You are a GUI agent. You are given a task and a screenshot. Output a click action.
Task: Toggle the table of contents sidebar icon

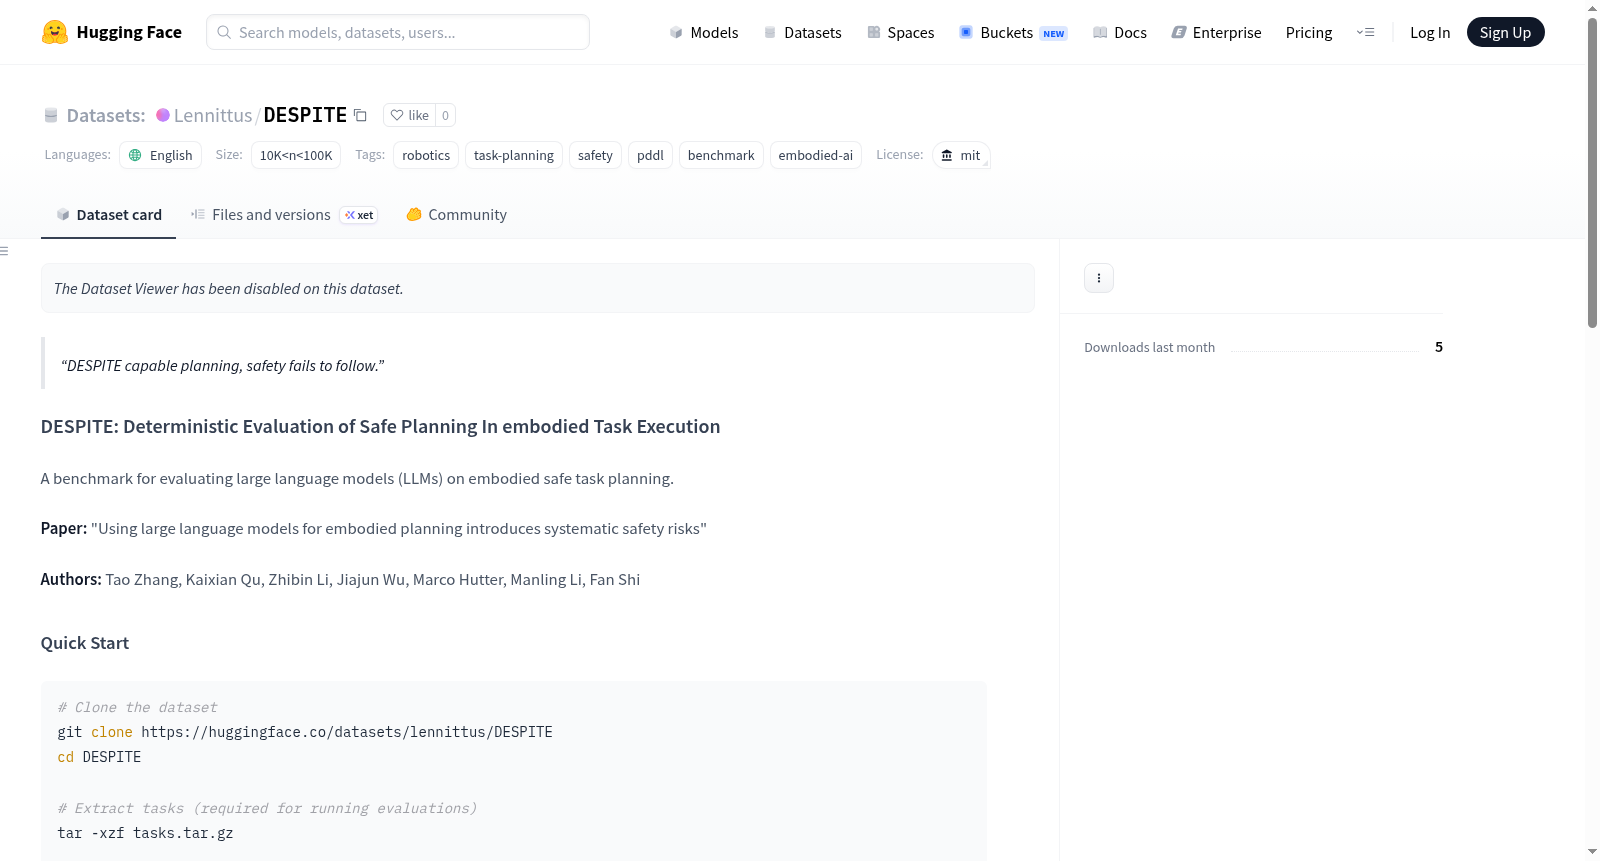tap(4, 251)
